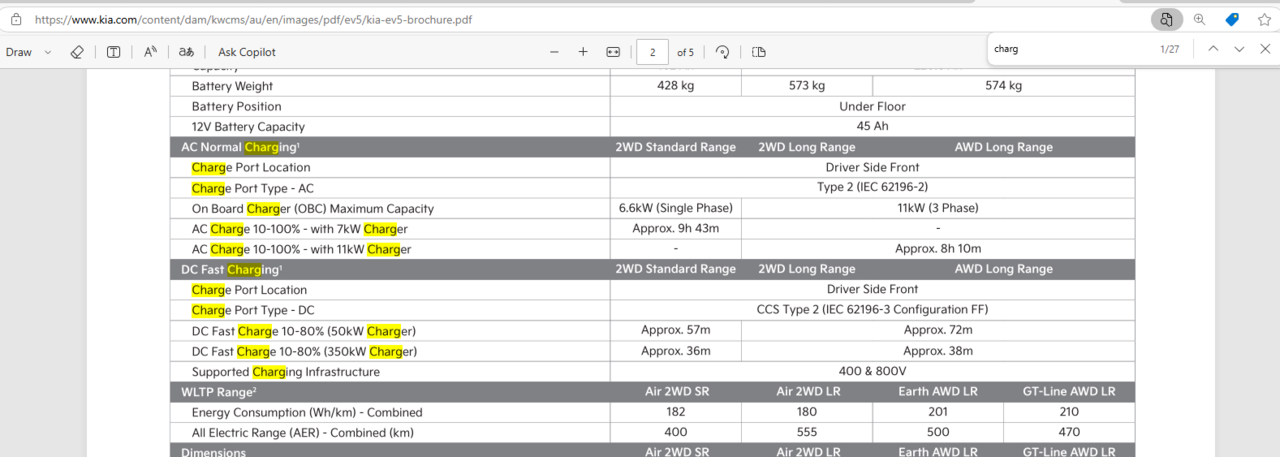Viewport: 1280px width, 457px height.
Task: Go to previous search result
Action: 1213,48
